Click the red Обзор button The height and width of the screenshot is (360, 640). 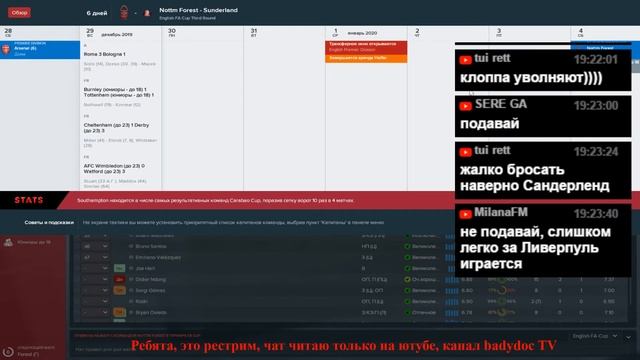click(19, 13)
